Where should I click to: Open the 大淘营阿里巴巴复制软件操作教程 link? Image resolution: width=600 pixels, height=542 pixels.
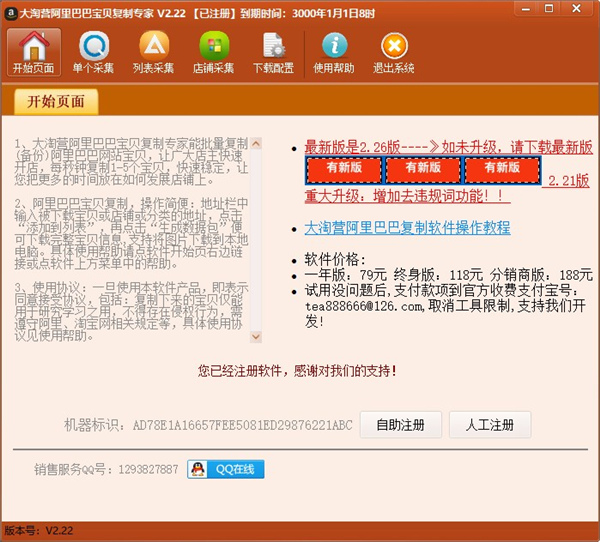pos(407,228)
